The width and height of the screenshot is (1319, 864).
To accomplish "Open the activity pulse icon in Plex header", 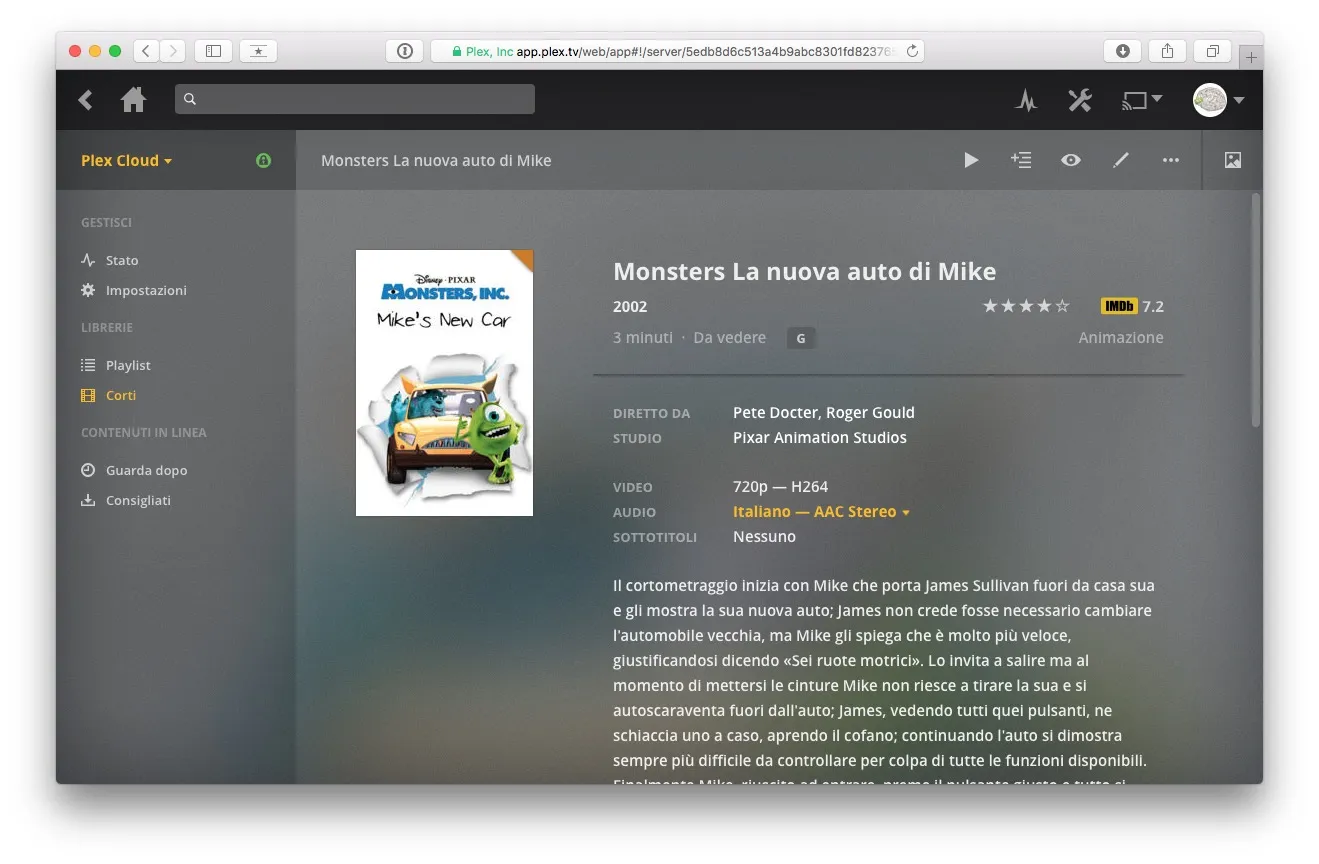I will (x=1026, y=100).
